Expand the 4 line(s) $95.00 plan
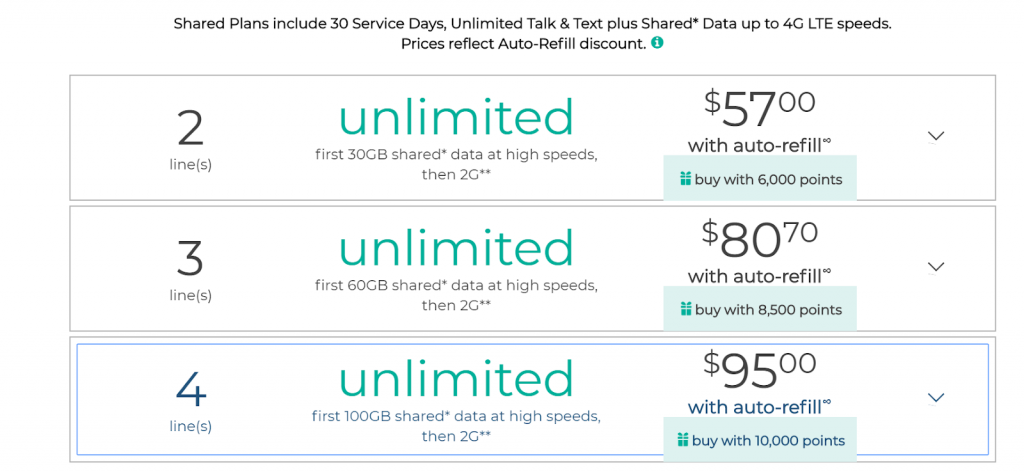The width and height of the screenshot is (1024, 472). 936,397
